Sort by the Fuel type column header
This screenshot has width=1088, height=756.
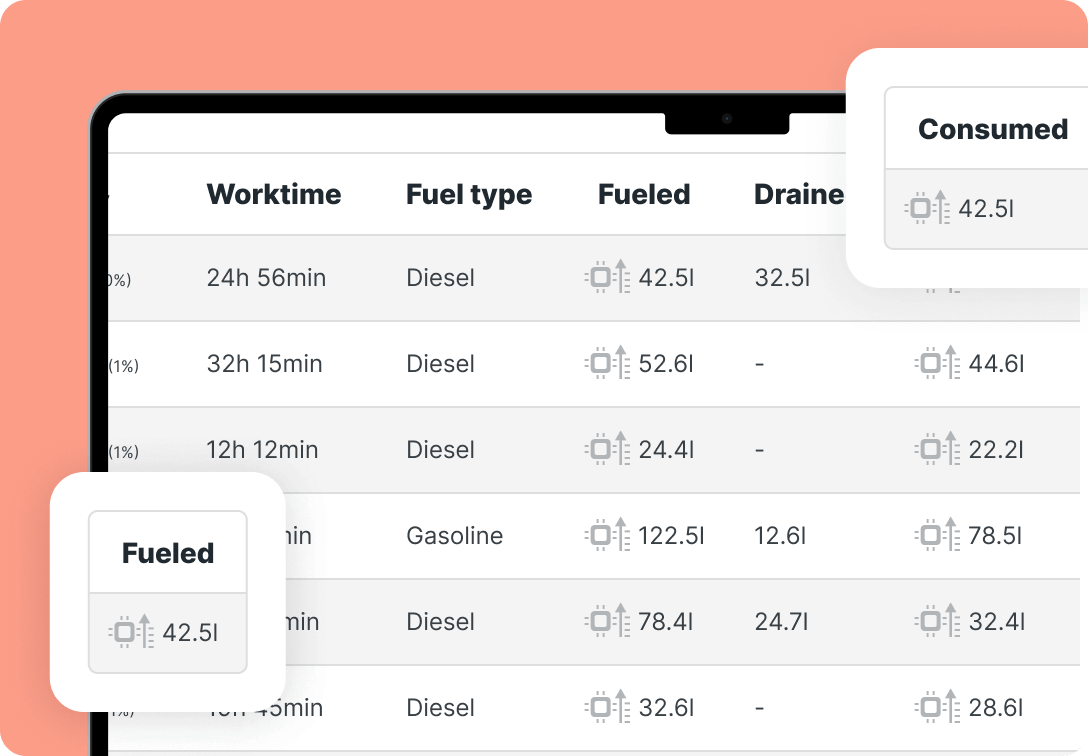tap(469, 195)
